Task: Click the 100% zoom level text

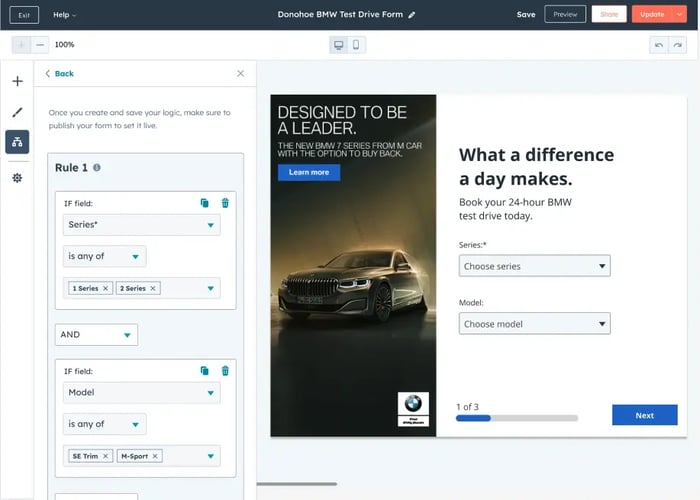Action: pyautogui.click(x=65, y=45)
